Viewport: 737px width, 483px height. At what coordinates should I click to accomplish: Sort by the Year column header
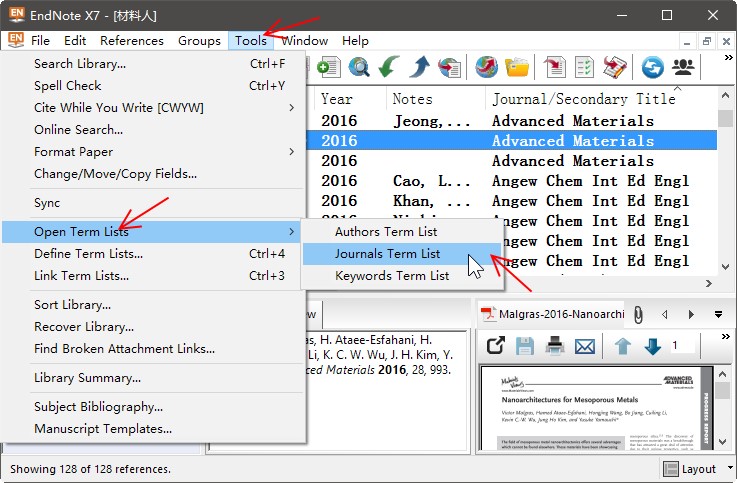click(x=350, y=99)
